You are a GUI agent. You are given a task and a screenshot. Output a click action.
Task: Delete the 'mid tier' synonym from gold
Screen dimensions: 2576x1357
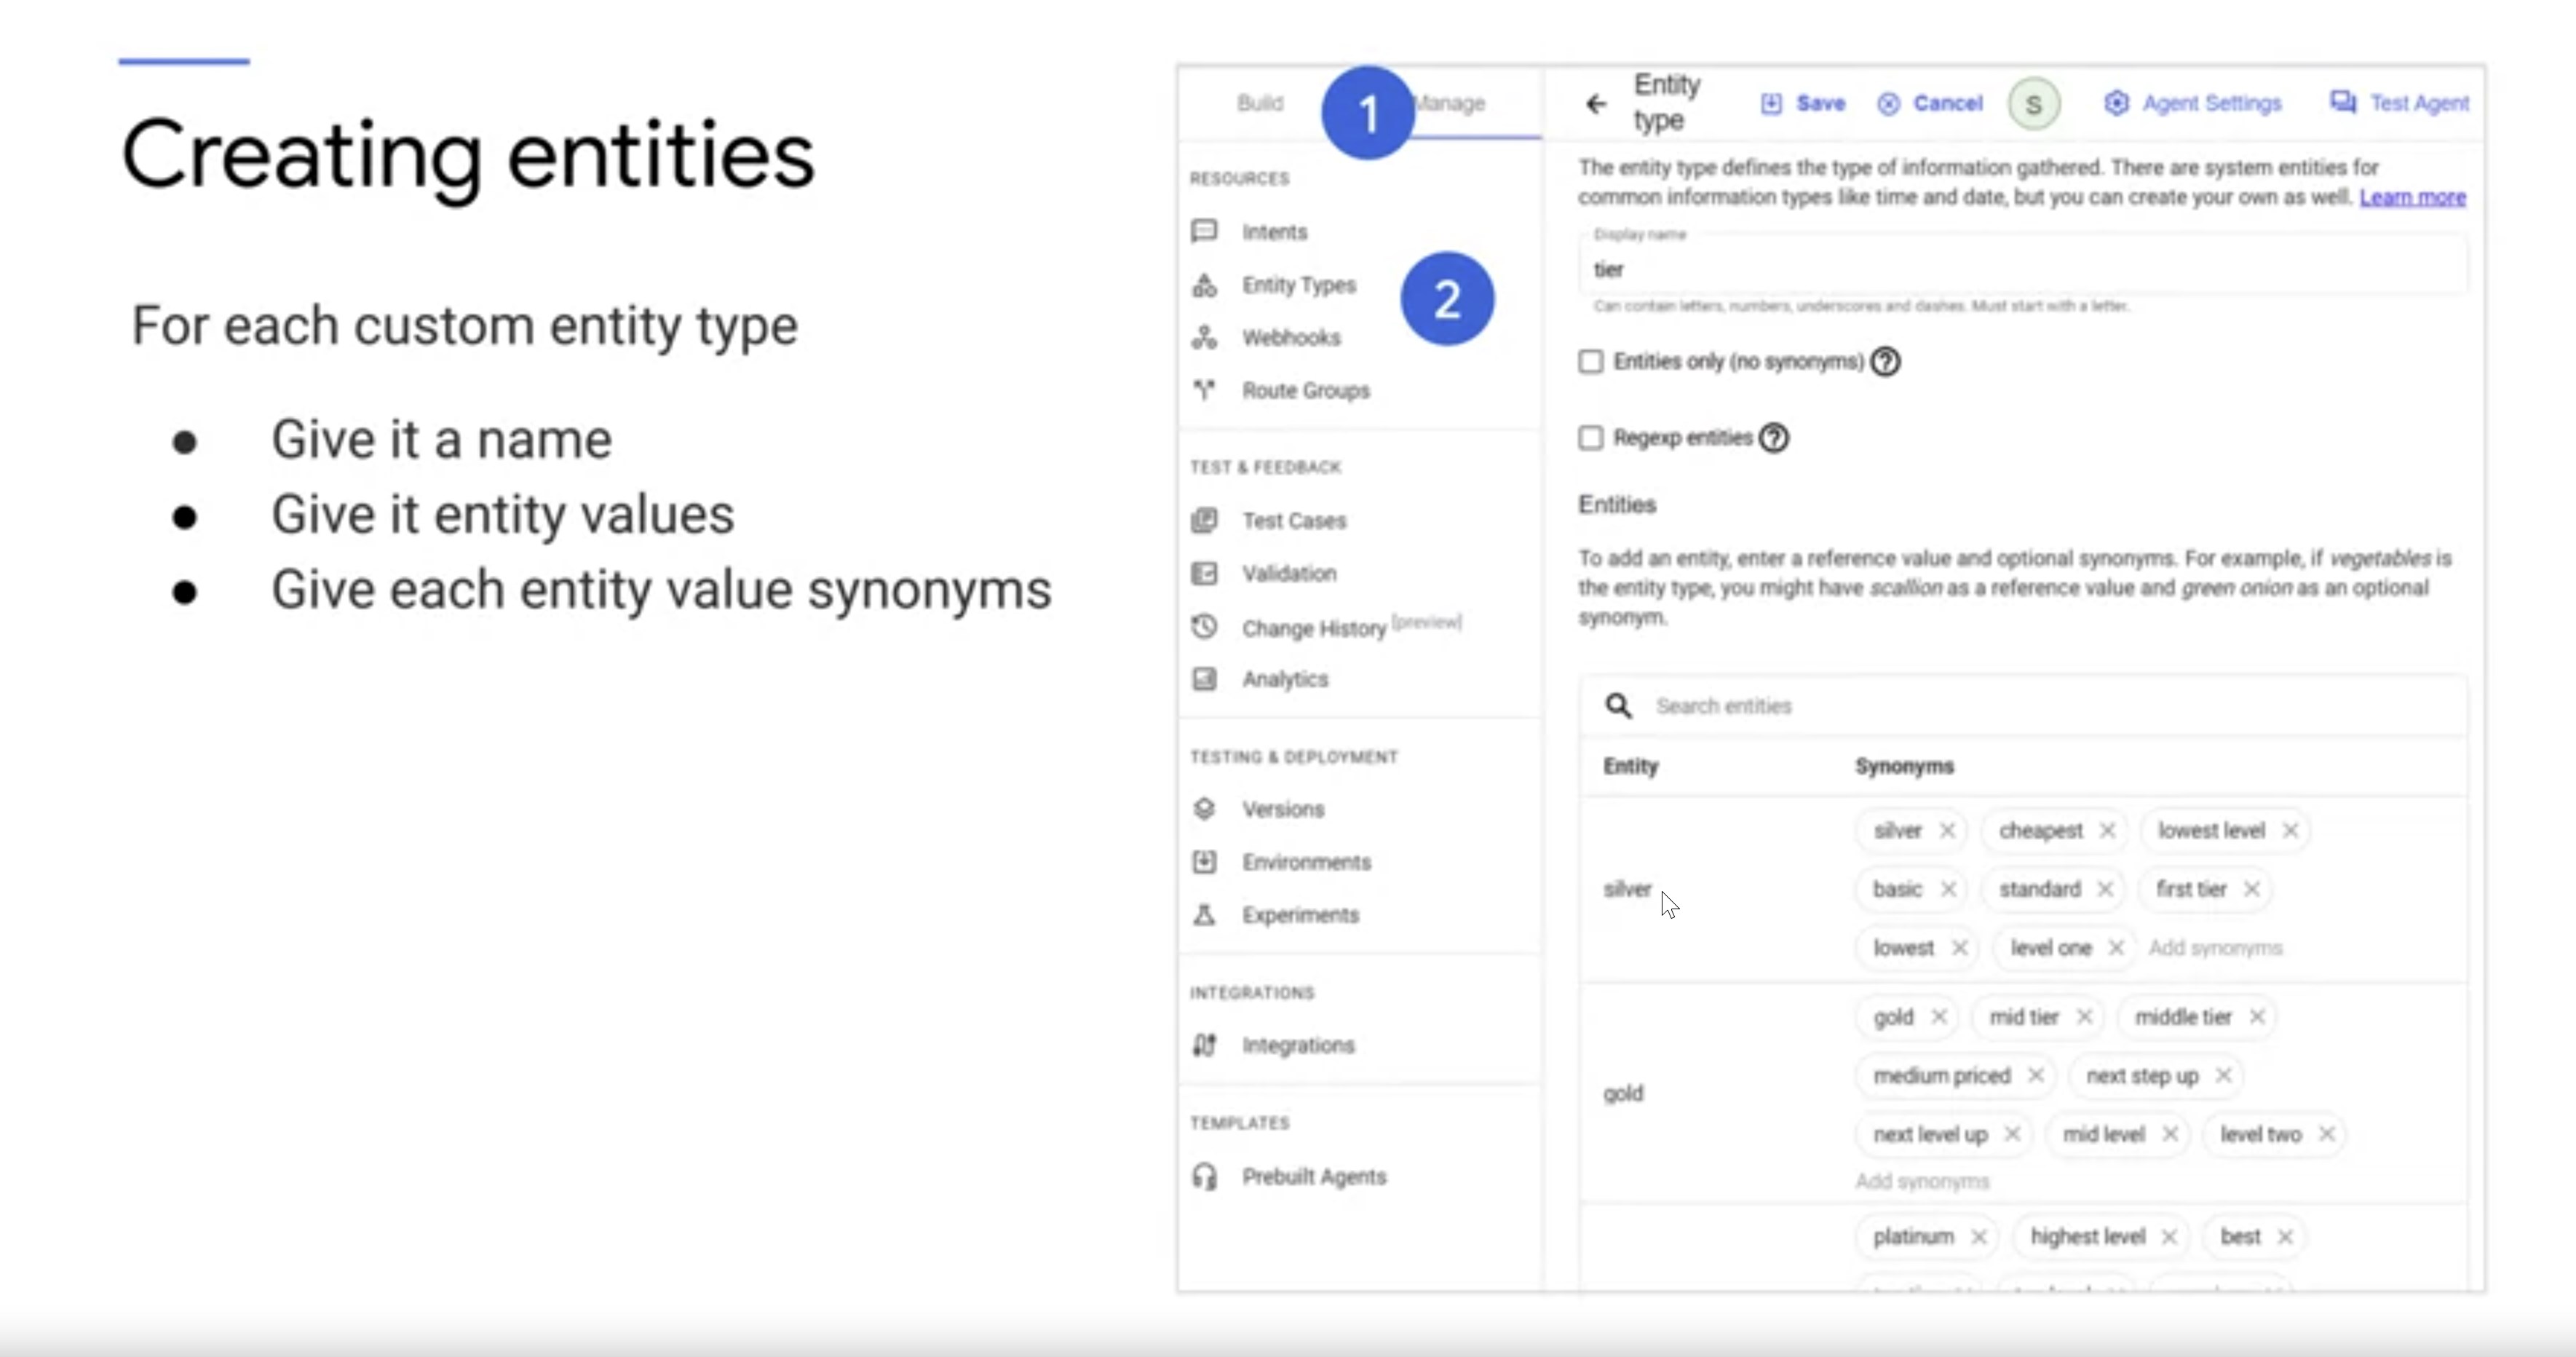point(2084,1017)
